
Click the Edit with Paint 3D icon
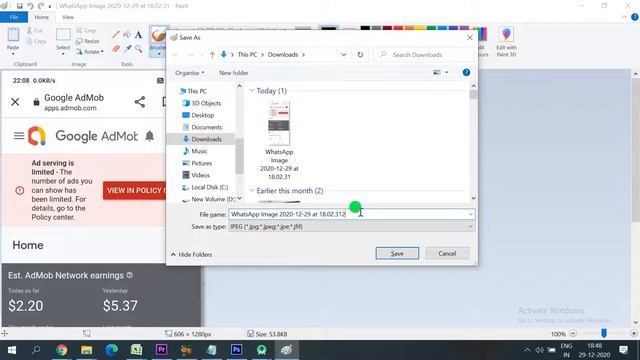pyautogui.click(x=506, y=35)
